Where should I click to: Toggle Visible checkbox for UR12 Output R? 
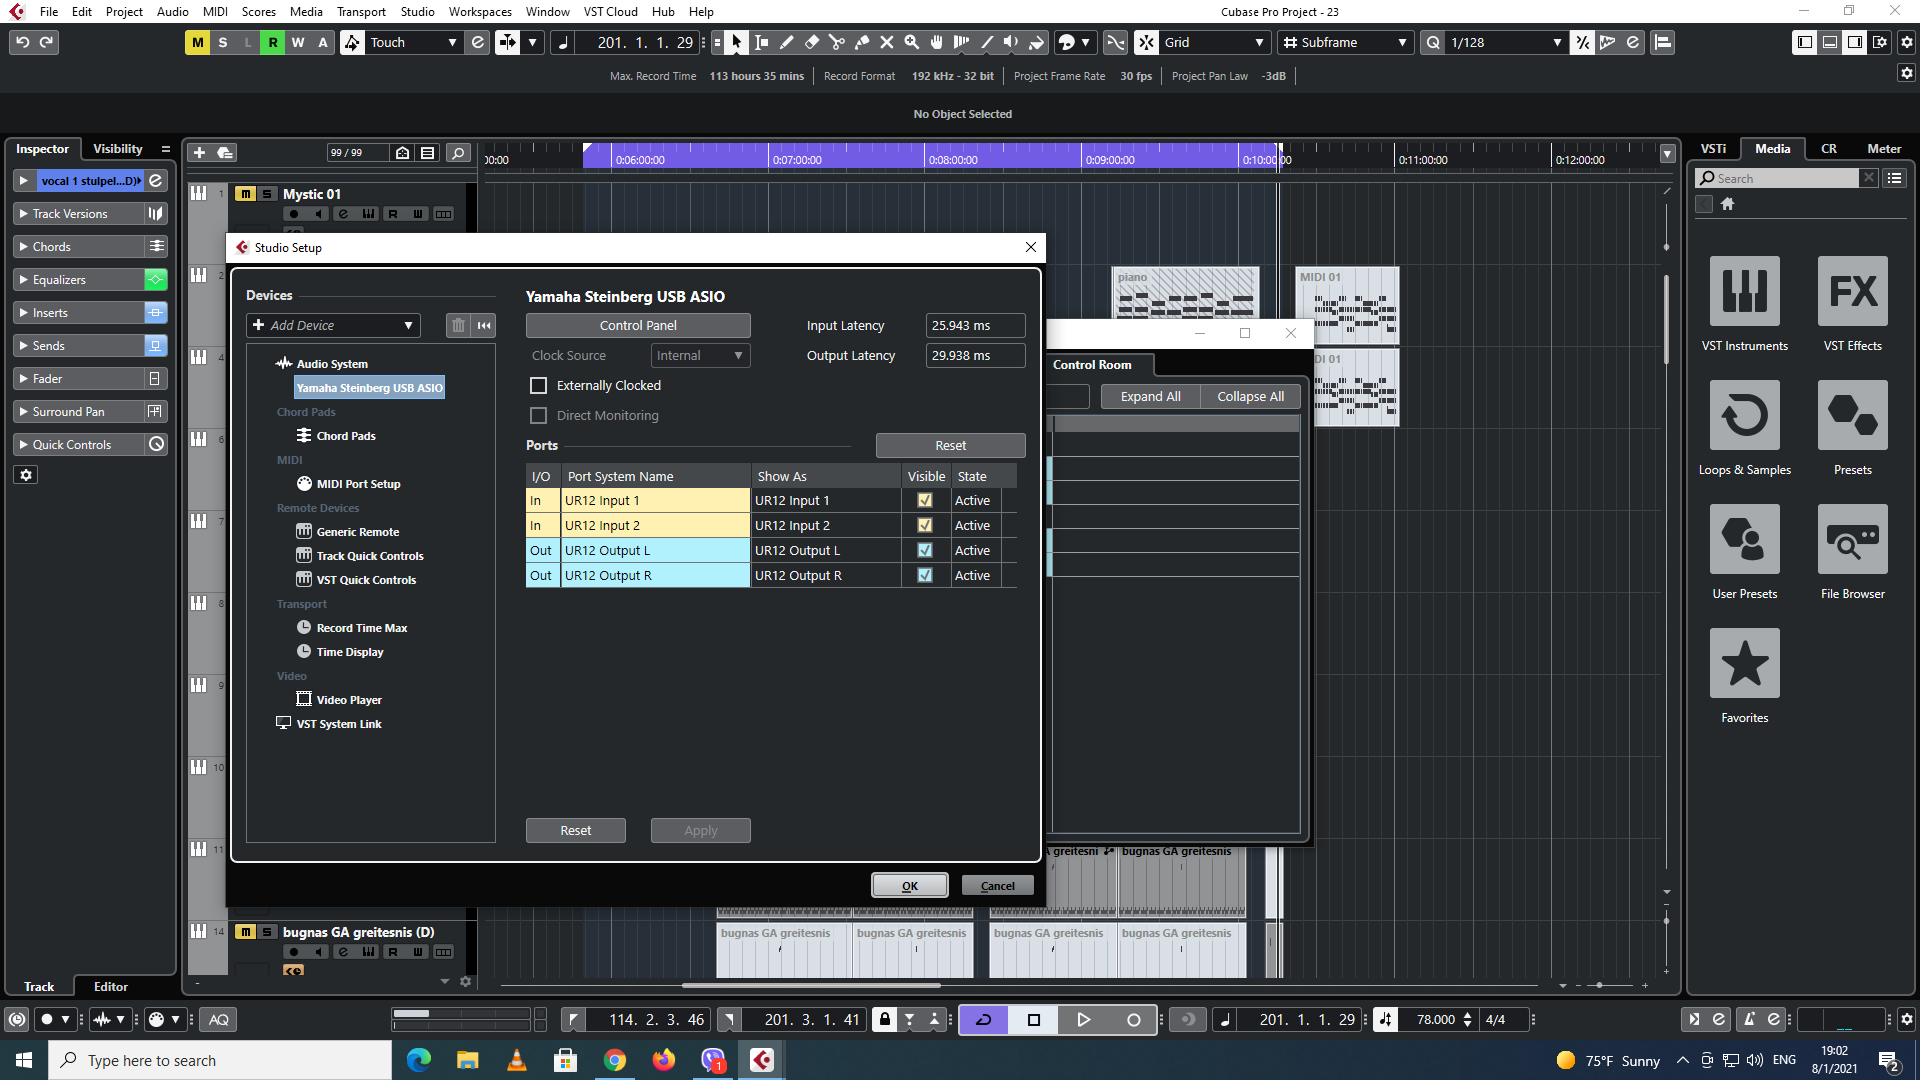(925, 575)
